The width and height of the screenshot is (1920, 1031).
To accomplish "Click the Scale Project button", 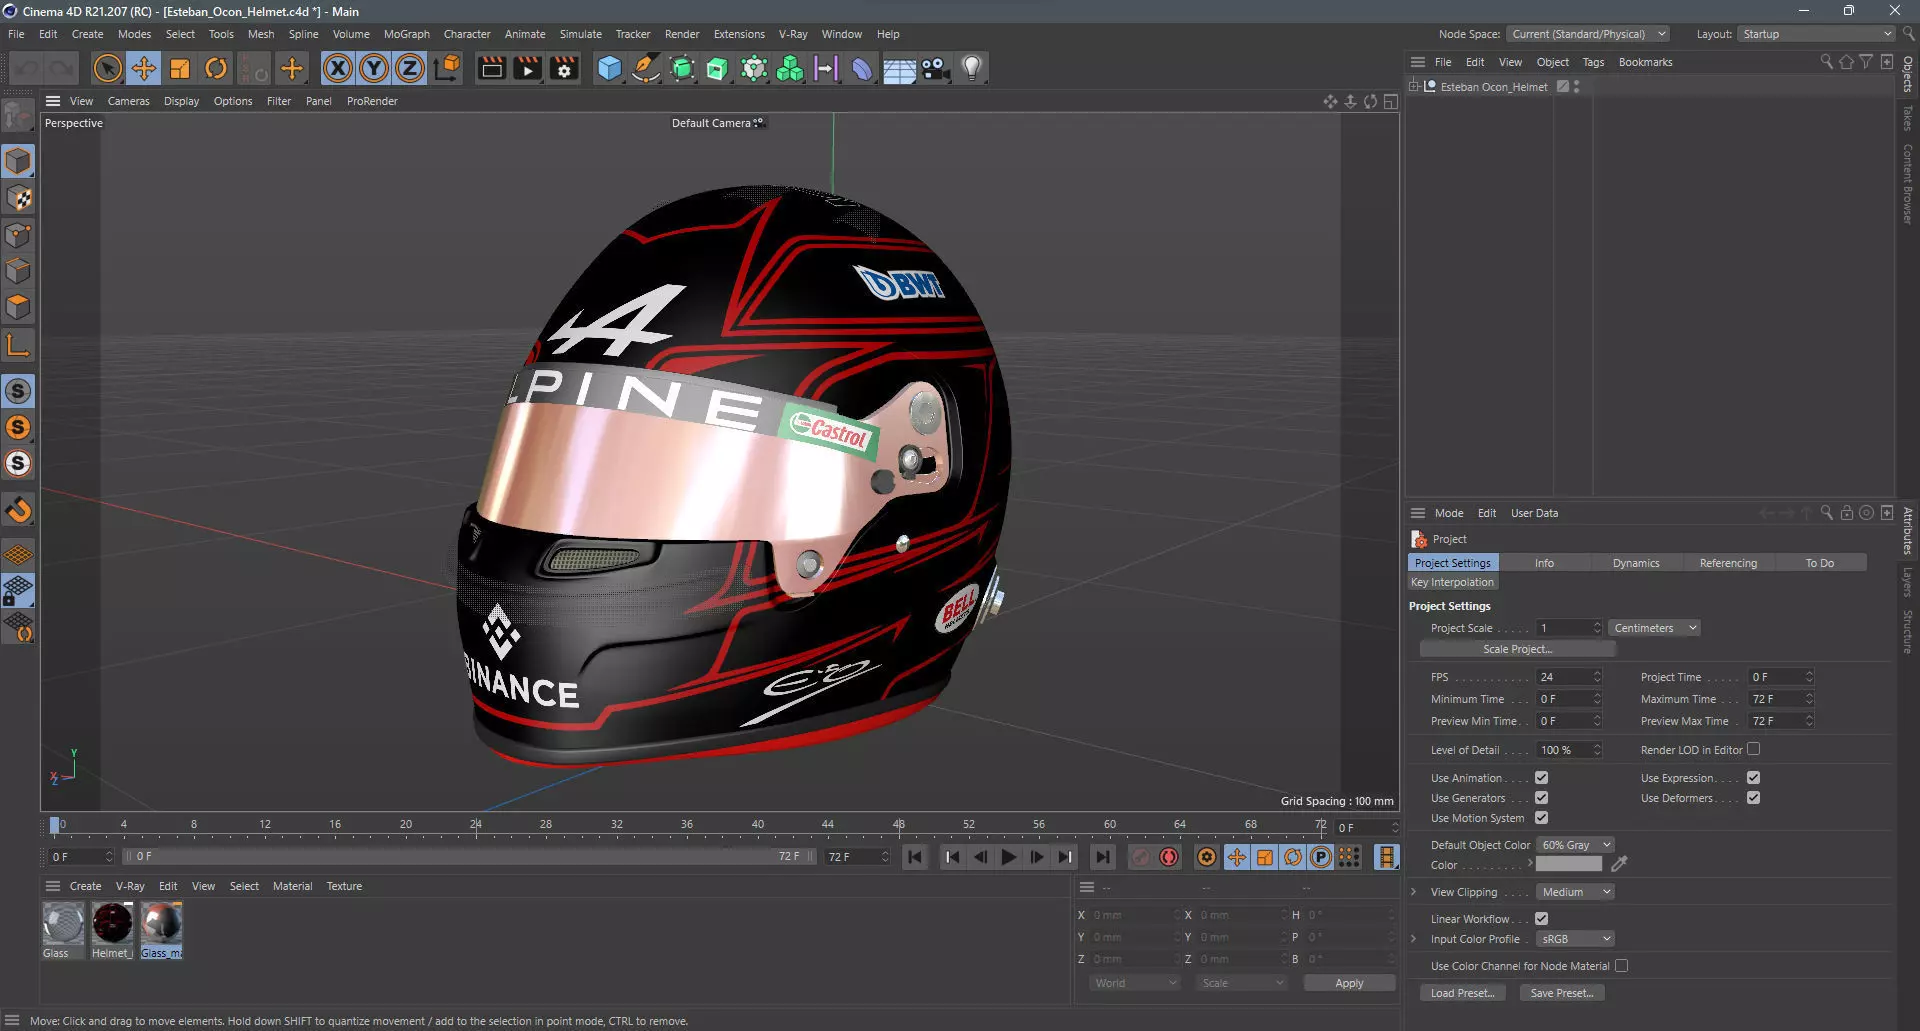I will pyautogui.click(x=1517, y=649).
